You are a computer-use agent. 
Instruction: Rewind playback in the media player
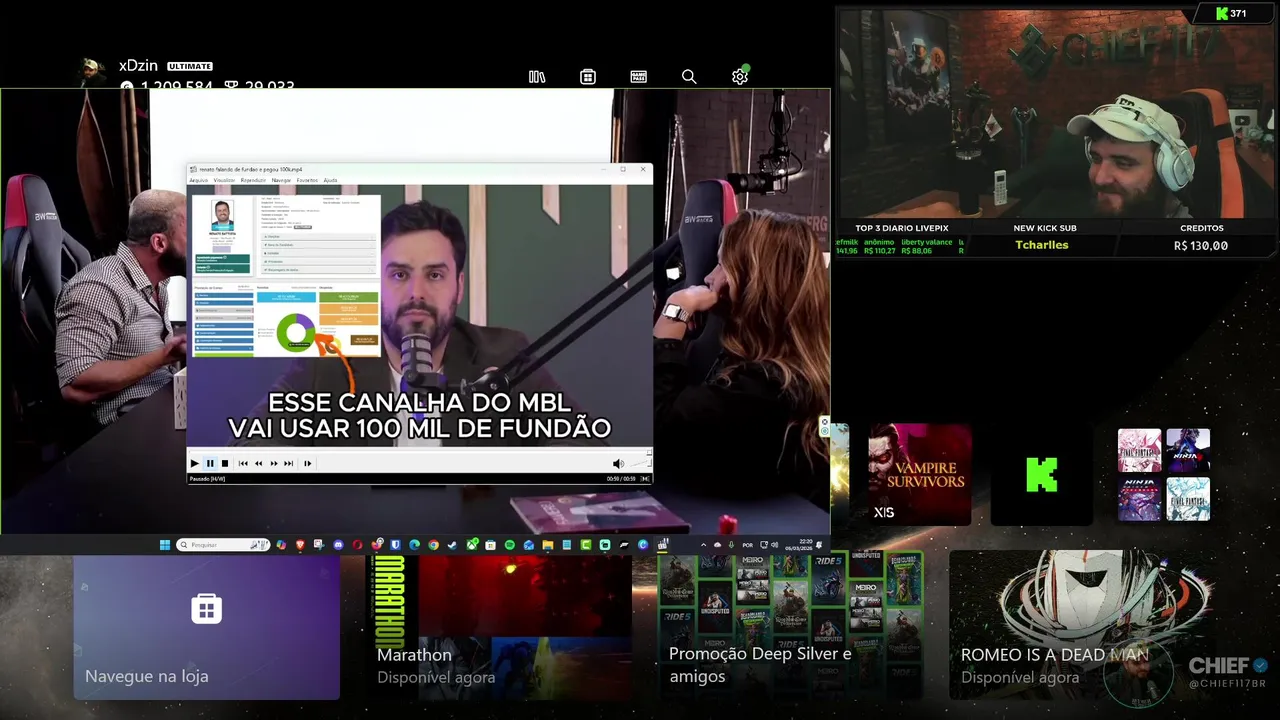tap(259, 463)
